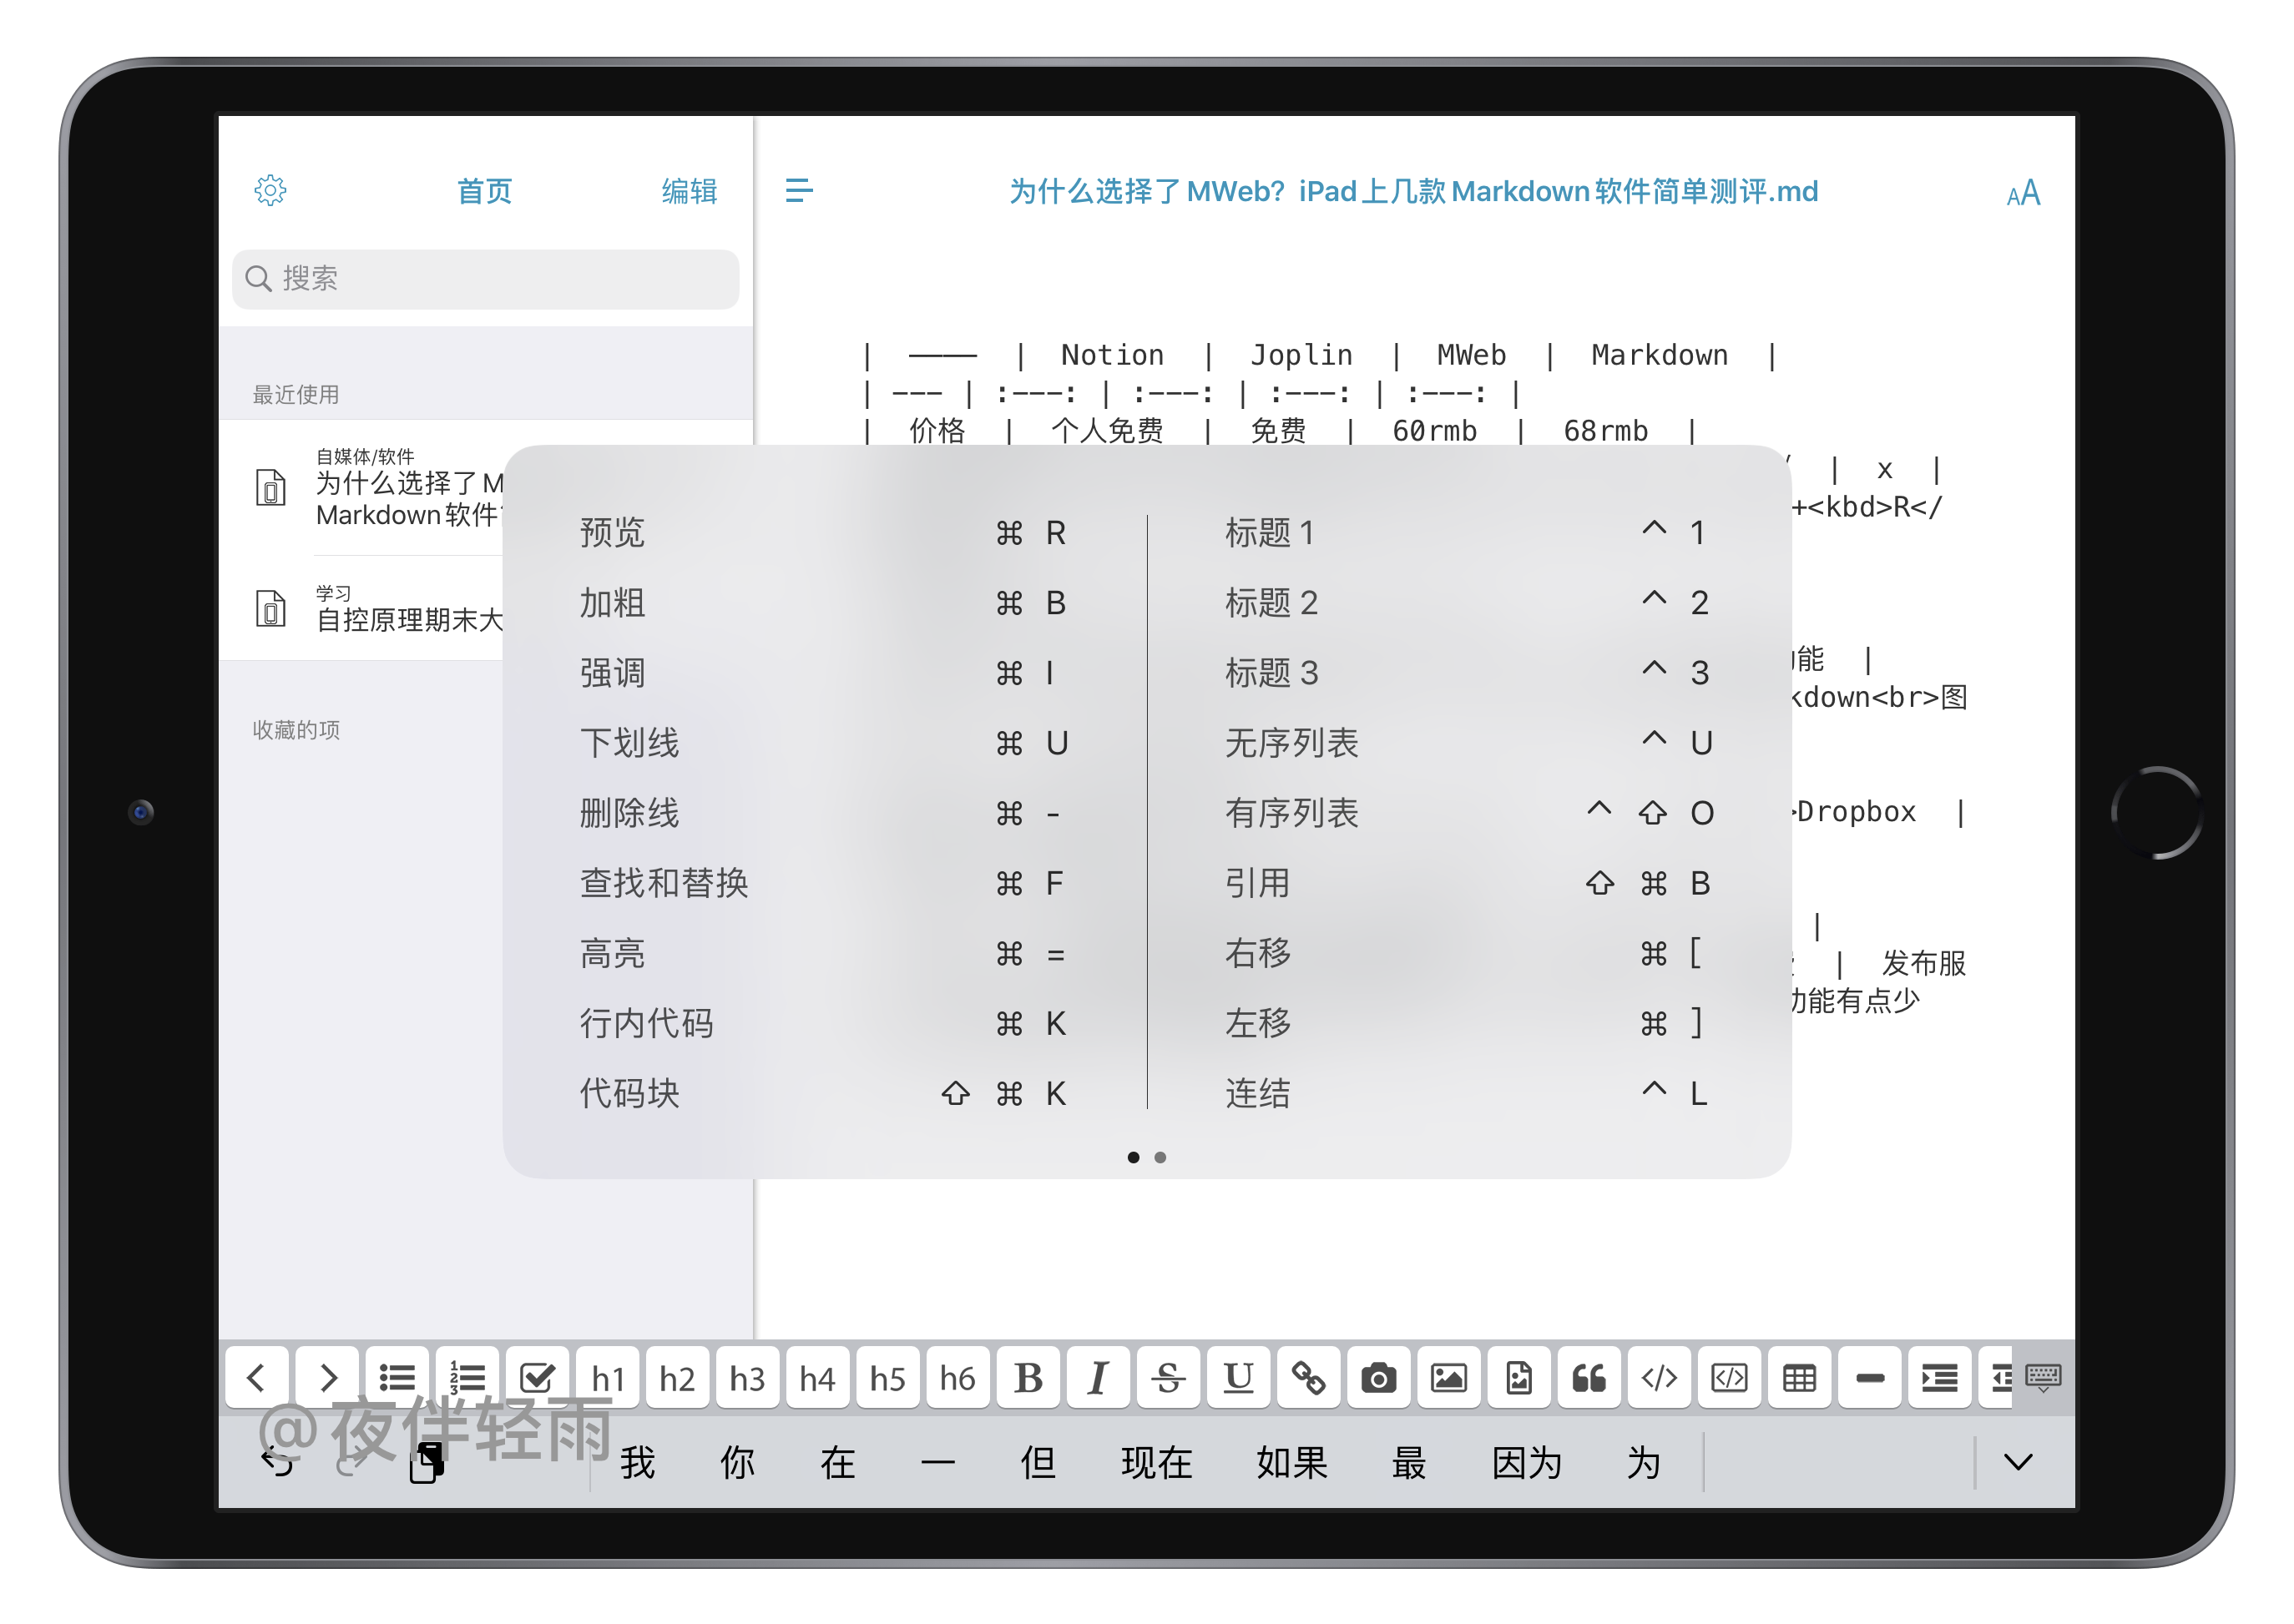The width and height of the screenshot is (2294, 1624).
Task: Apply strikethrough formatting
Action: click(1168, 1377)
